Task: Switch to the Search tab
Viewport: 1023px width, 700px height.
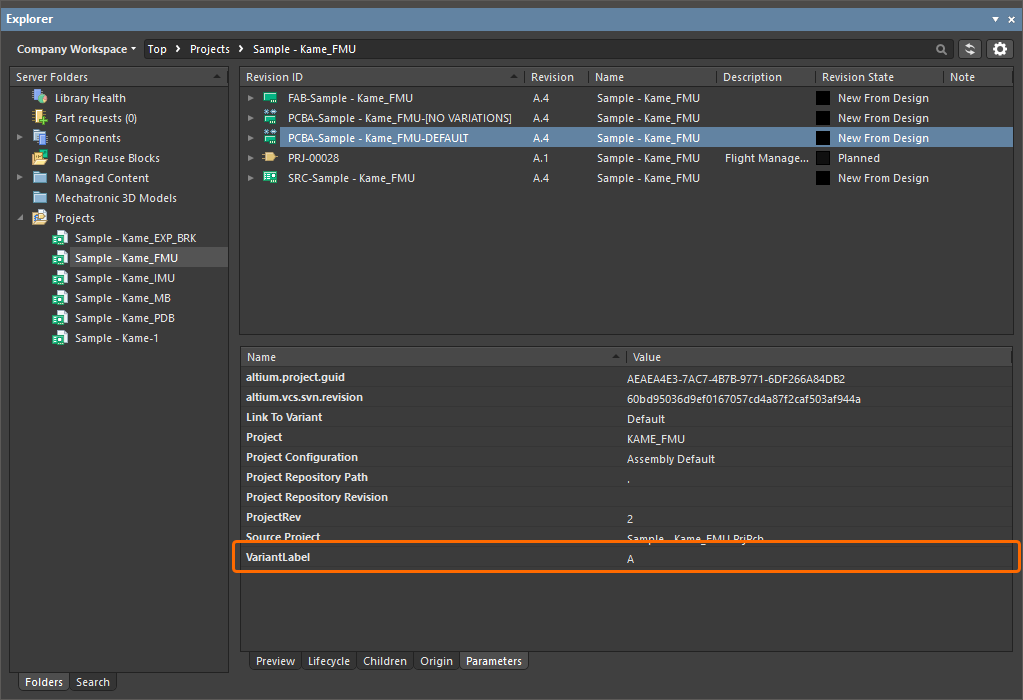Action: click(x=93, y=682)
